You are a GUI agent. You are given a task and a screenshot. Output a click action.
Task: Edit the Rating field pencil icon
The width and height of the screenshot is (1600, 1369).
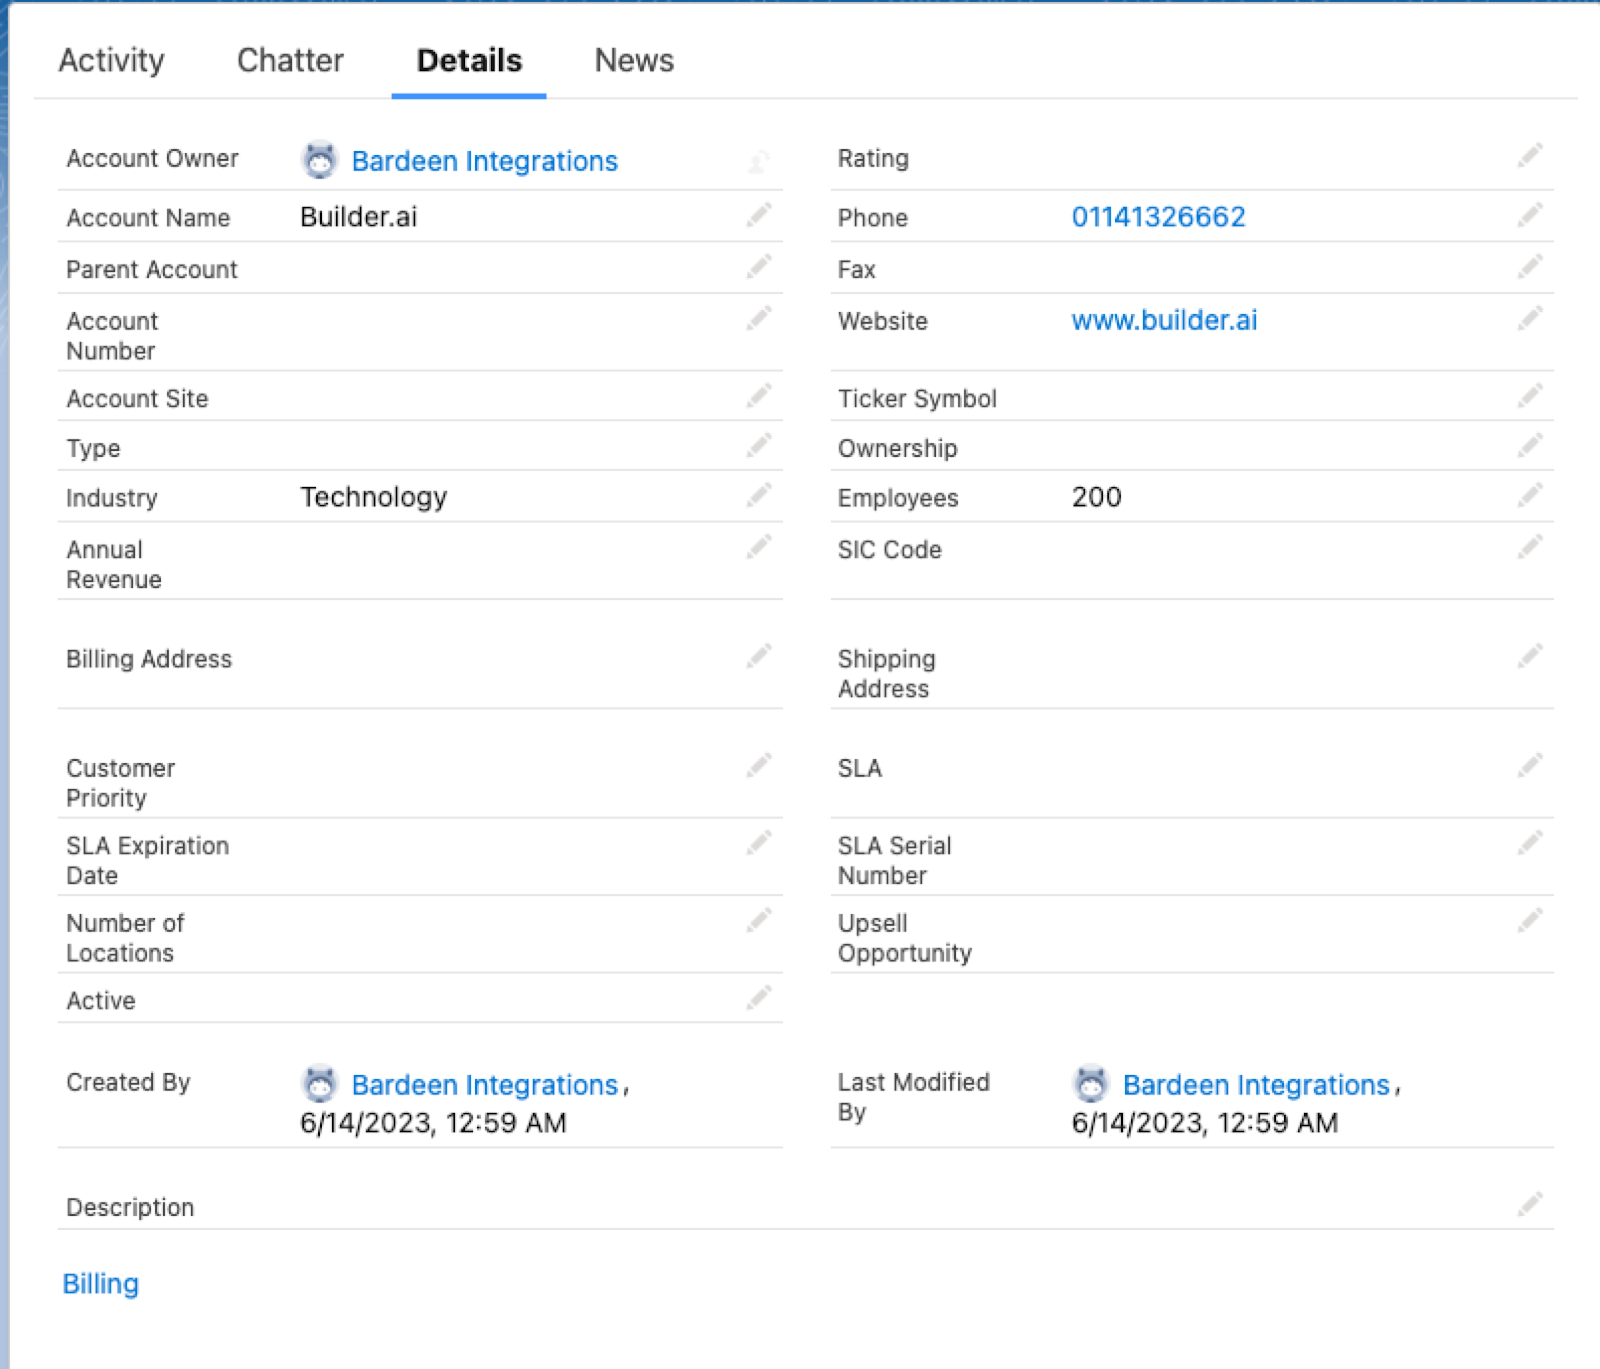coord(1530,155)
